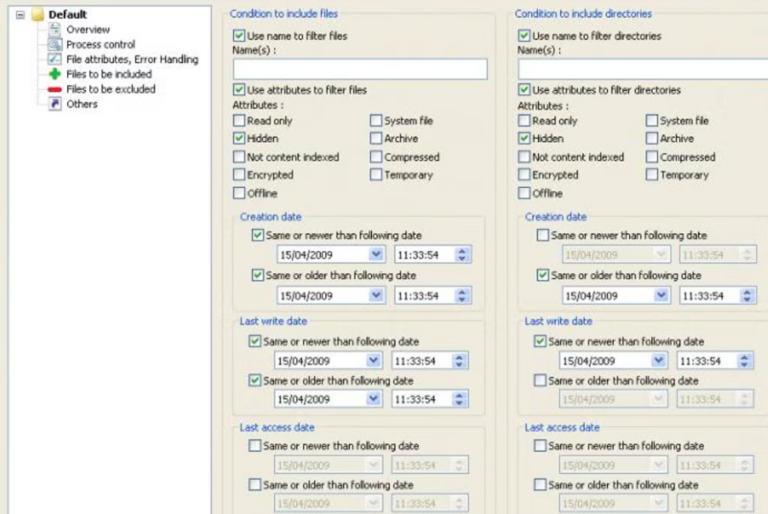Check files Last access date Same or older

click(255, 485)
